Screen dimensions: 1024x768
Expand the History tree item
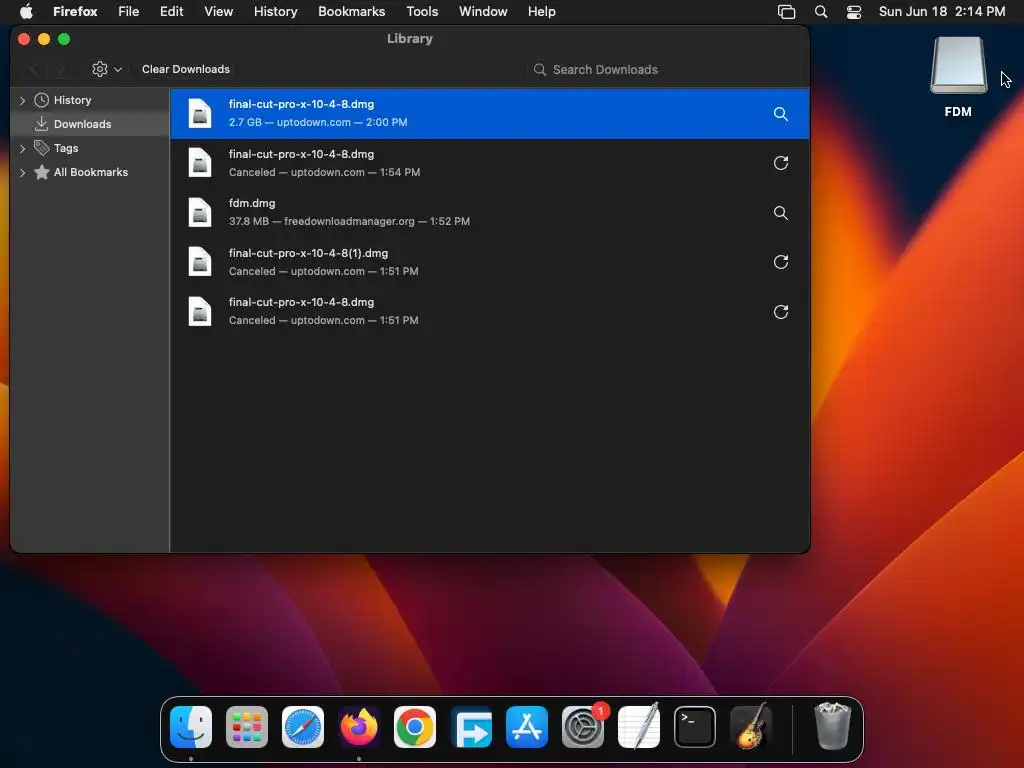(x=22, y=101)
